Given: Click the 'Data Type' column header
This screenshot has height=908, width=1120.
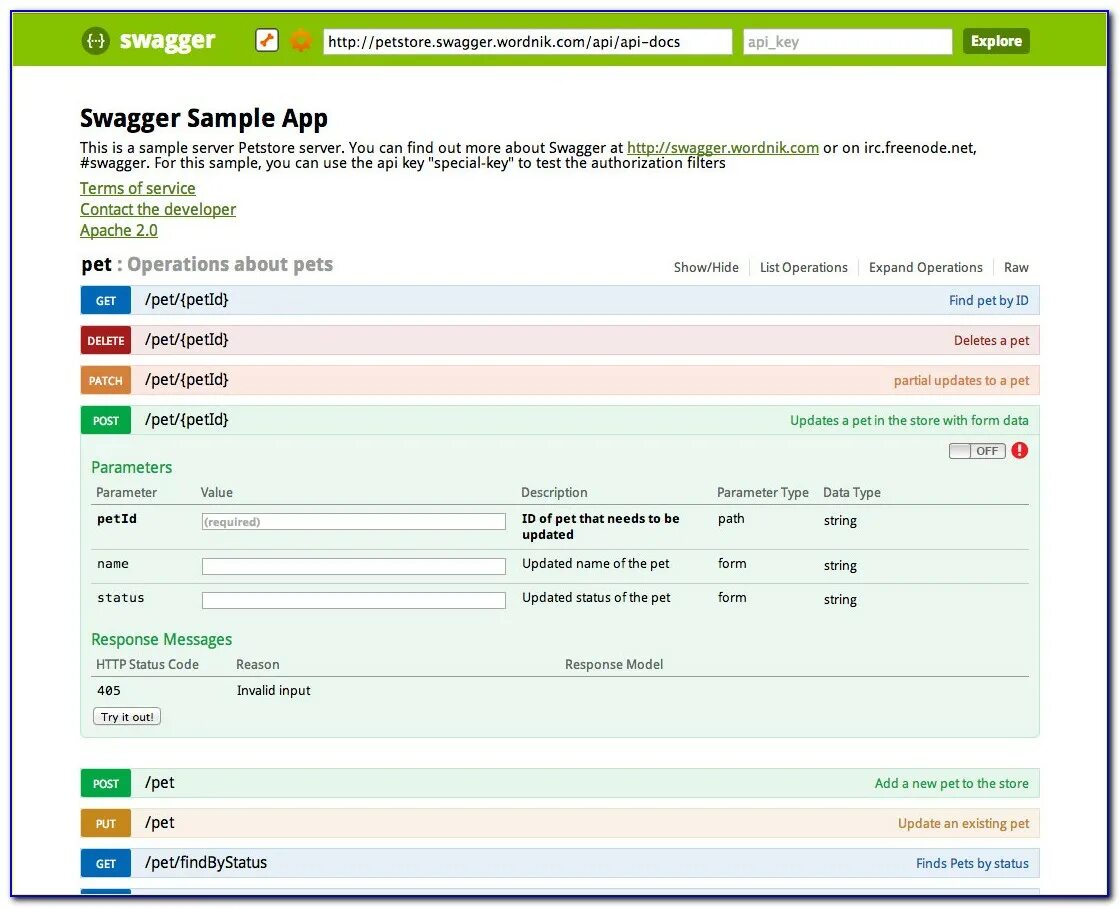Looking at the screenshot, I should [x=851, y=493].
